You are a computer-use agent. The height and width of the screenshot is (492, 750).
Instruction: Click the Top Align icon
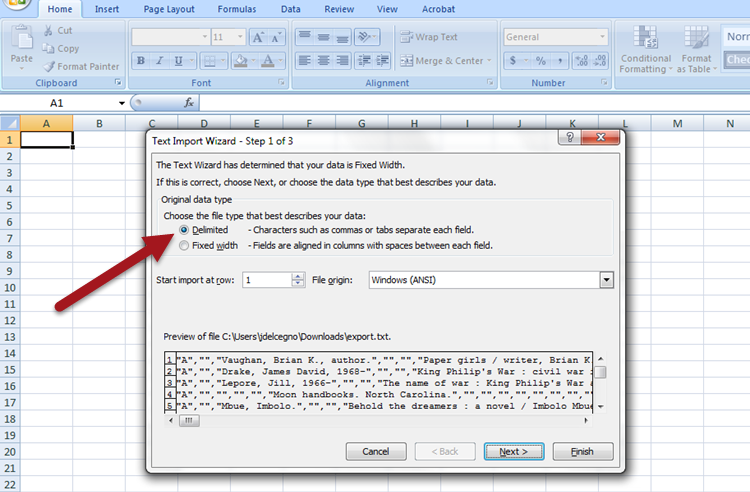(x=305, y=37)
